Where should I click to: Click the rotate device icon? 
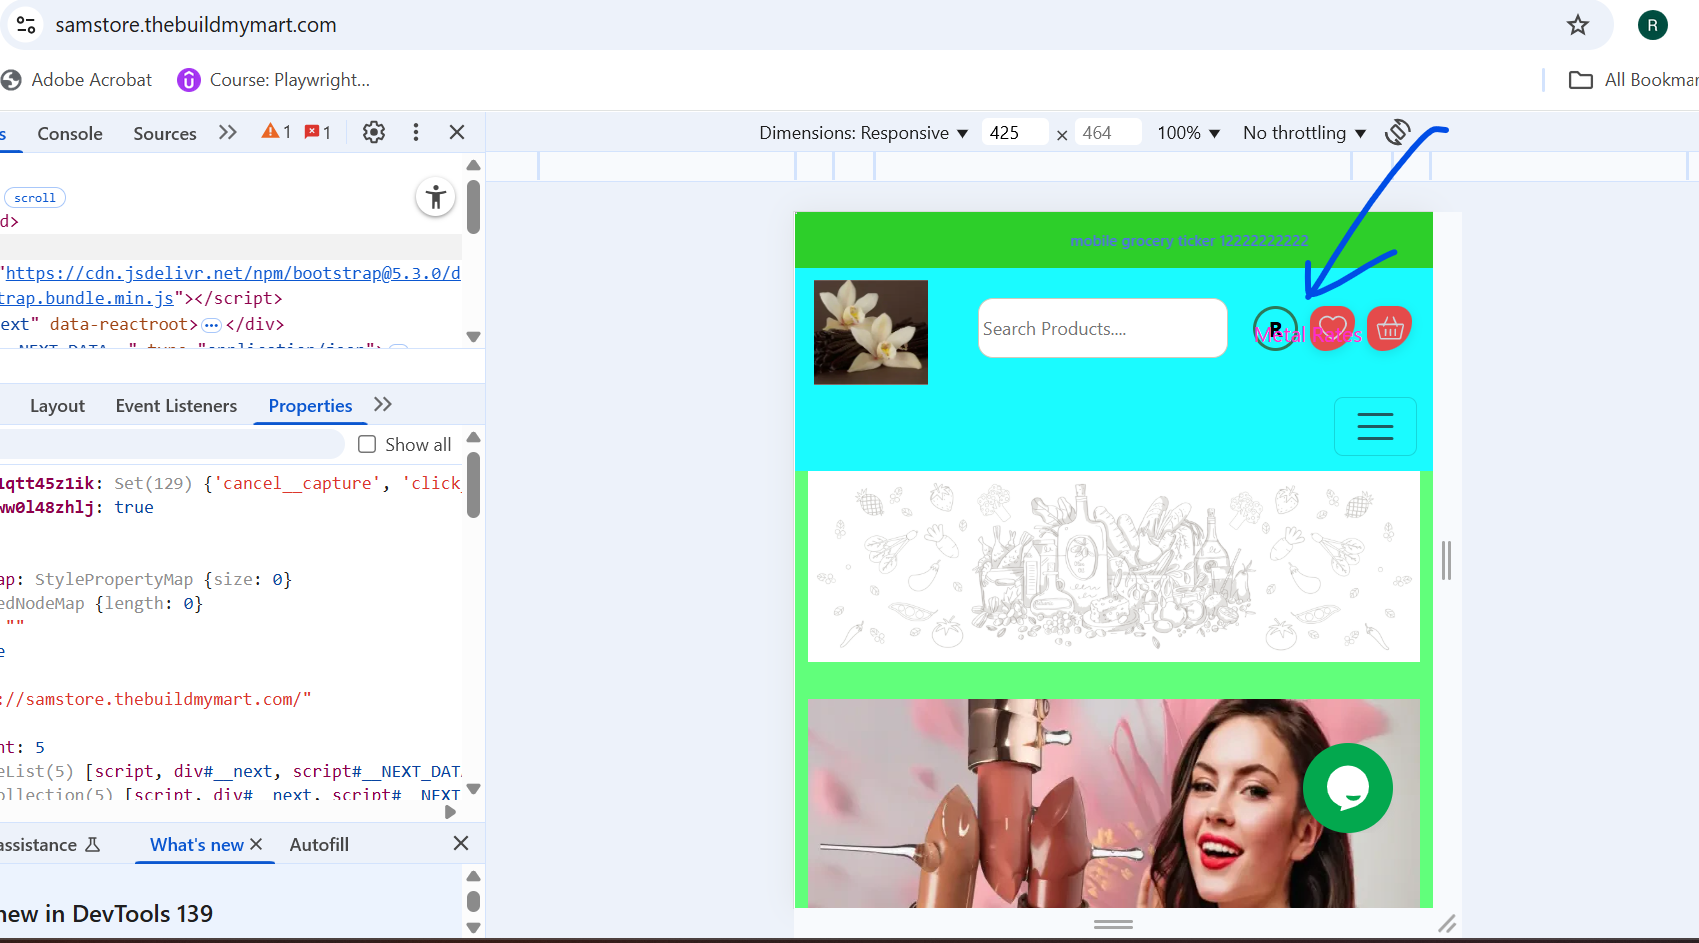point(1397,132)
